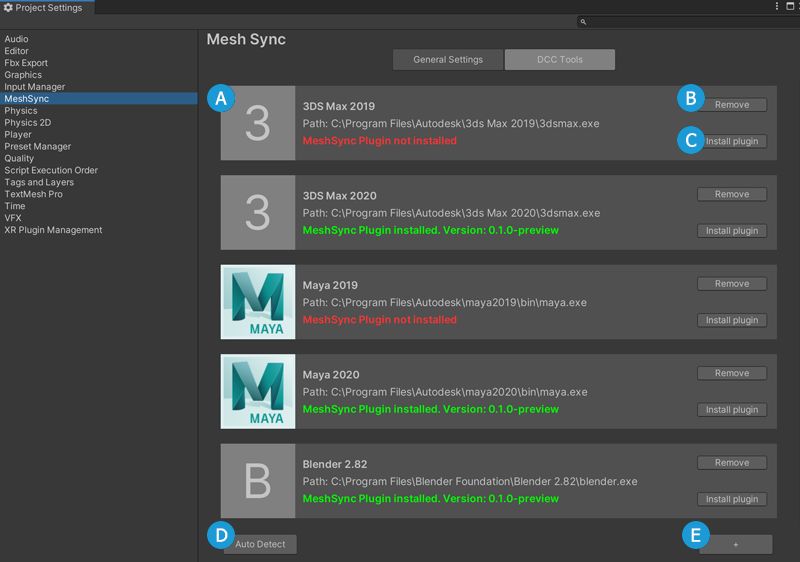Select MeshSync in the sidebar
Image resolution: width=800 pixels, height=562 pixels.
[x=98, y=98]
